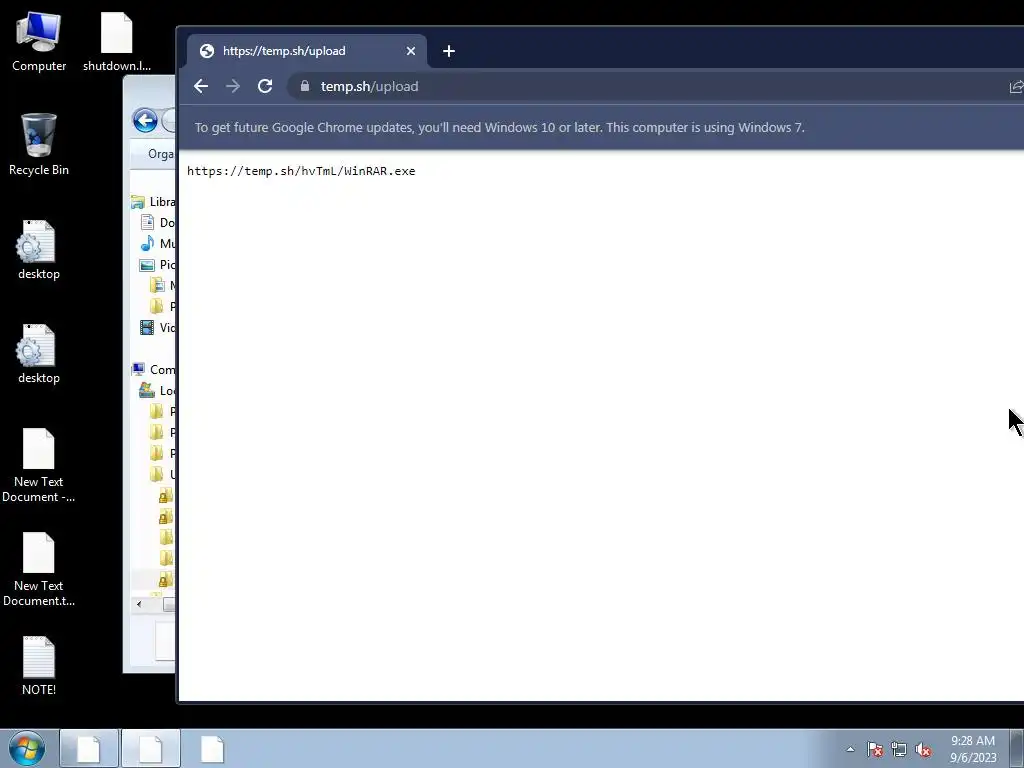Screen dimensions: 1024x768
Task: Click the muted volume tray icon
Action: (923, 749)
